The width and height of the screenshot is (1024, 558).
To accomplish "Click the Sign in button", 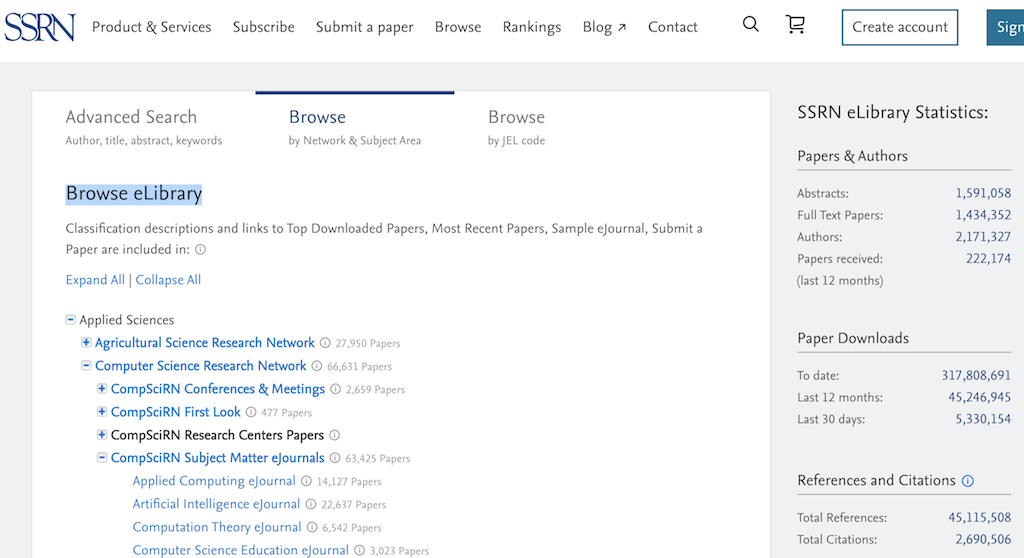I will [x=1006, y=27].
